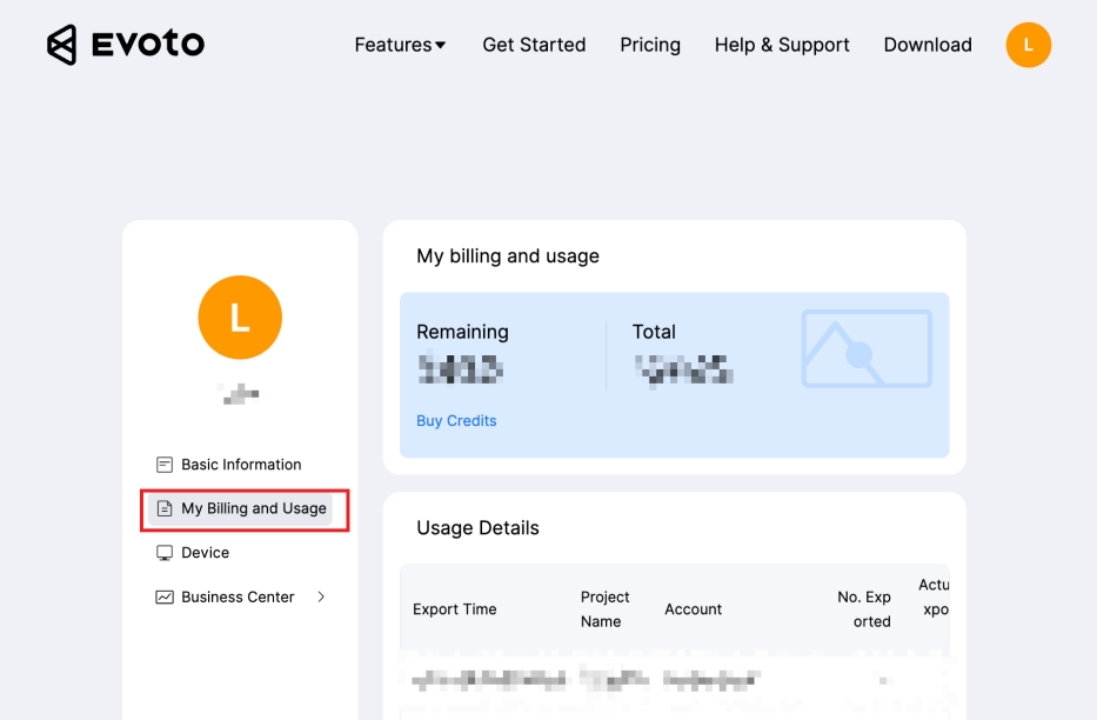Viewport: 1097px width, 720px height.
Task: Click the Business Center chart icon
Action: tap(165, 597)
